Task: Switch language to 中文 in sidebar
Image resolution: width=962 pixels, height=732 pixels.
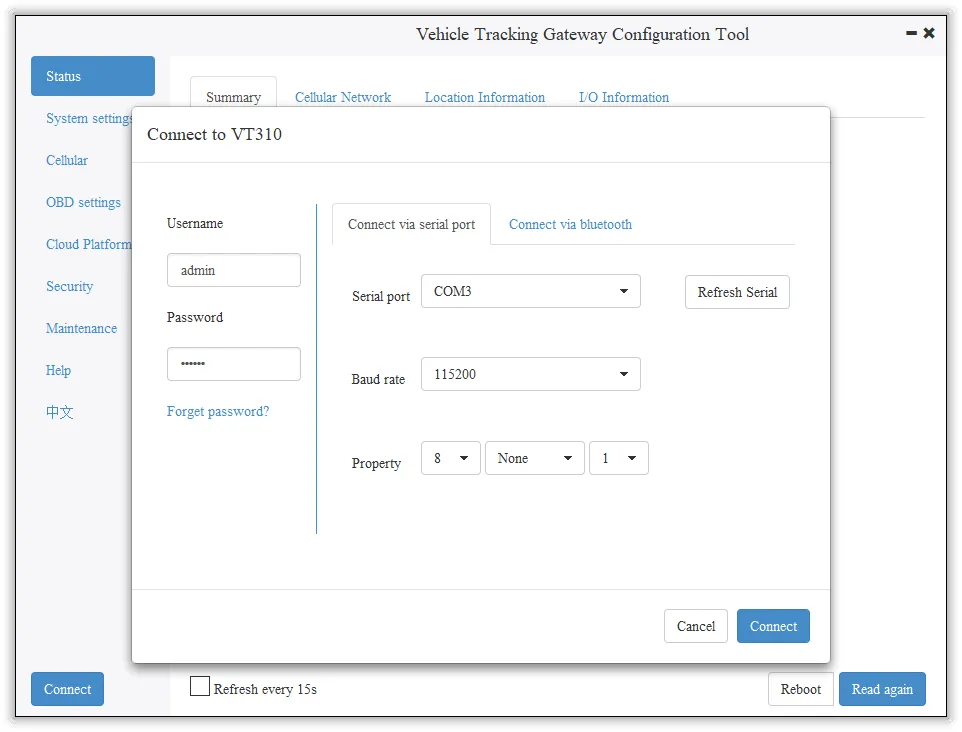Action: [x=60, y=412]
